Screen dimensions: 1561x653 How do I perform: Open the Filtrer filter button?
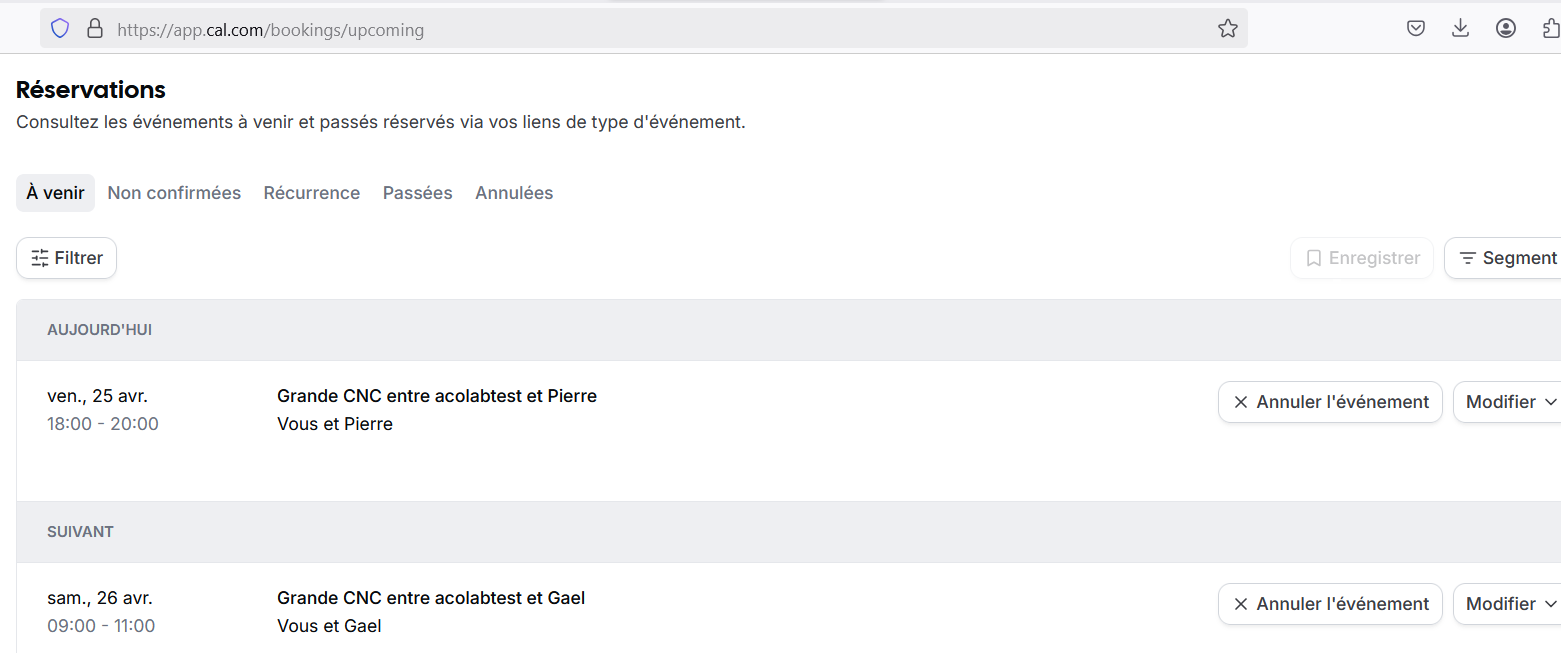(67, 258)
